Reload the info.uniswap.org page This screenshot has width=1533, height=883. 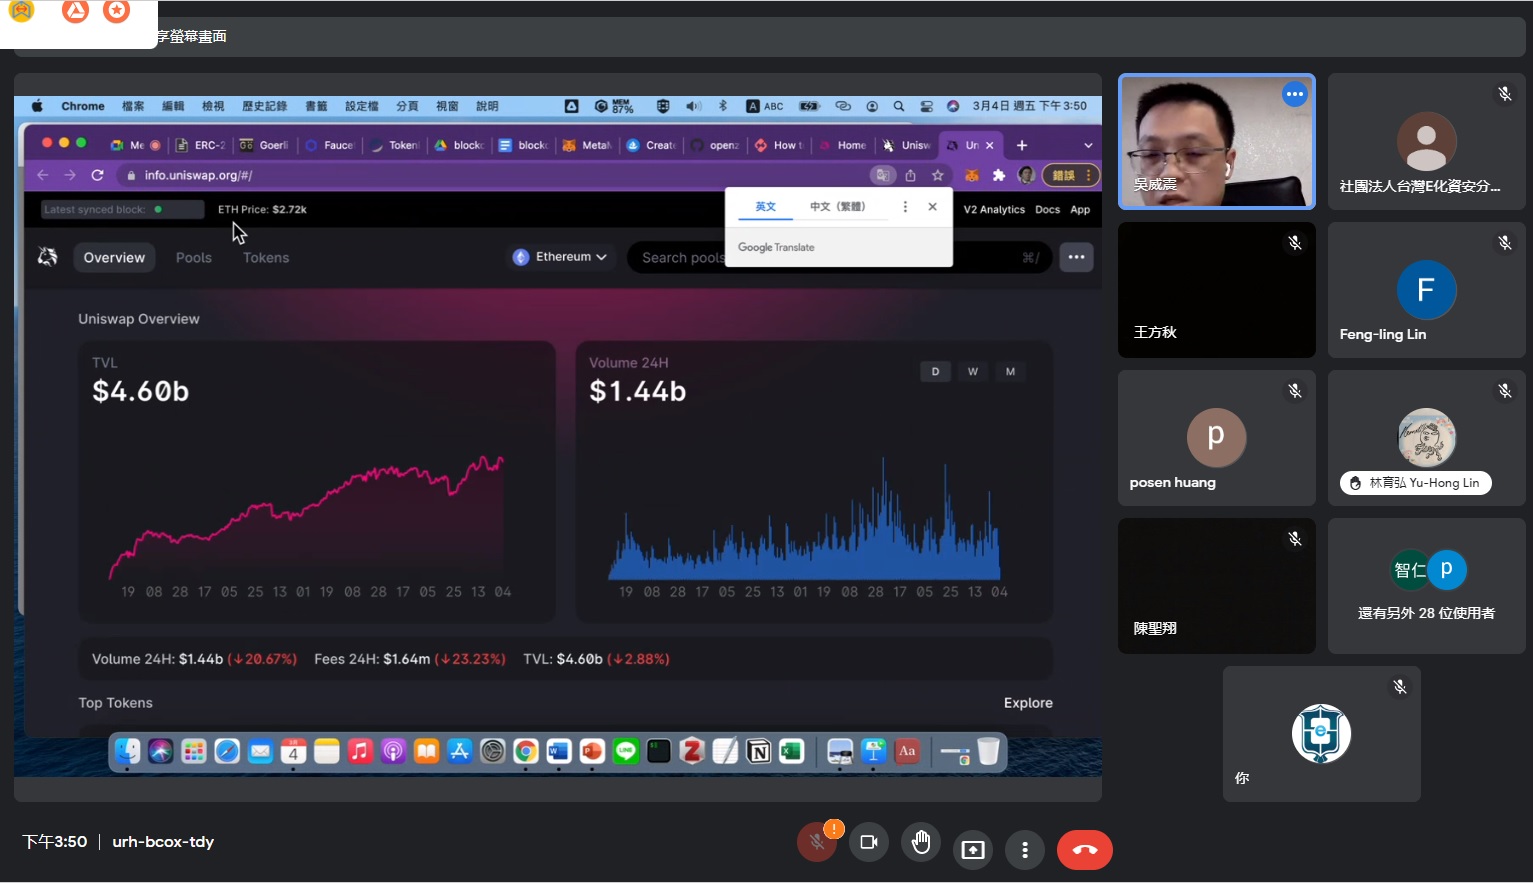pyautogui.click(x=97, y=175)
